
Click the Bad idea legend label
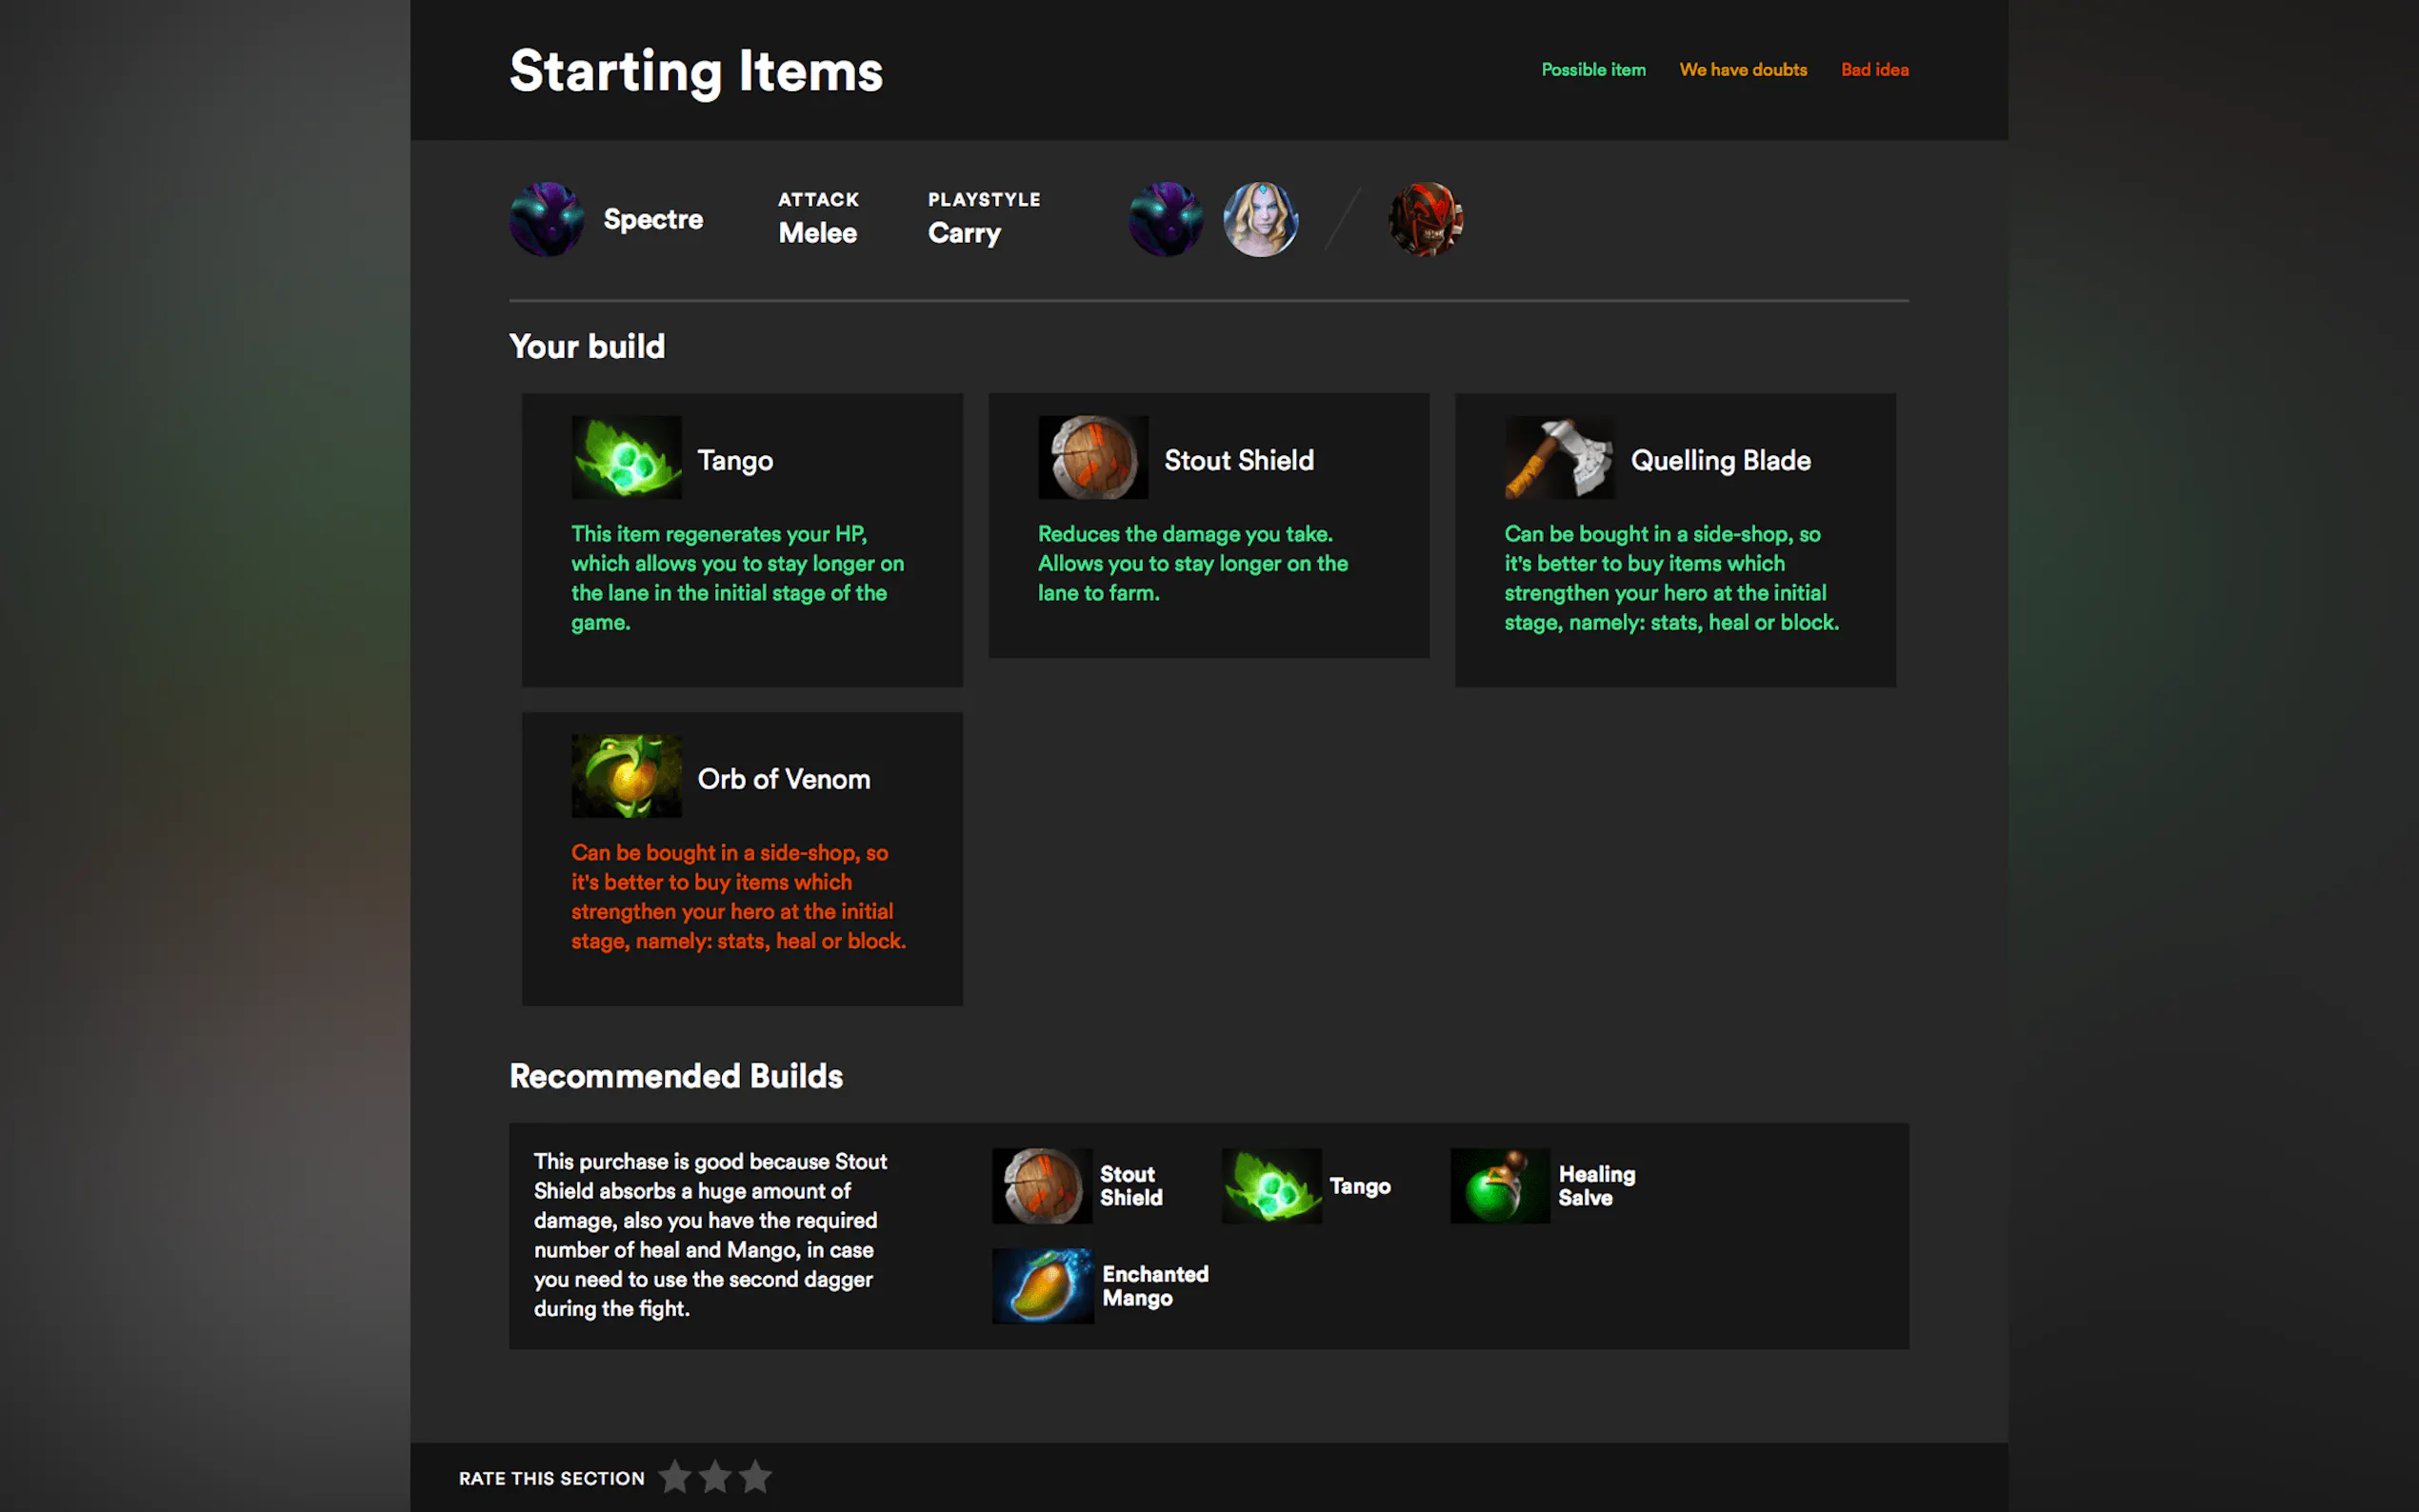(1875, 70)
